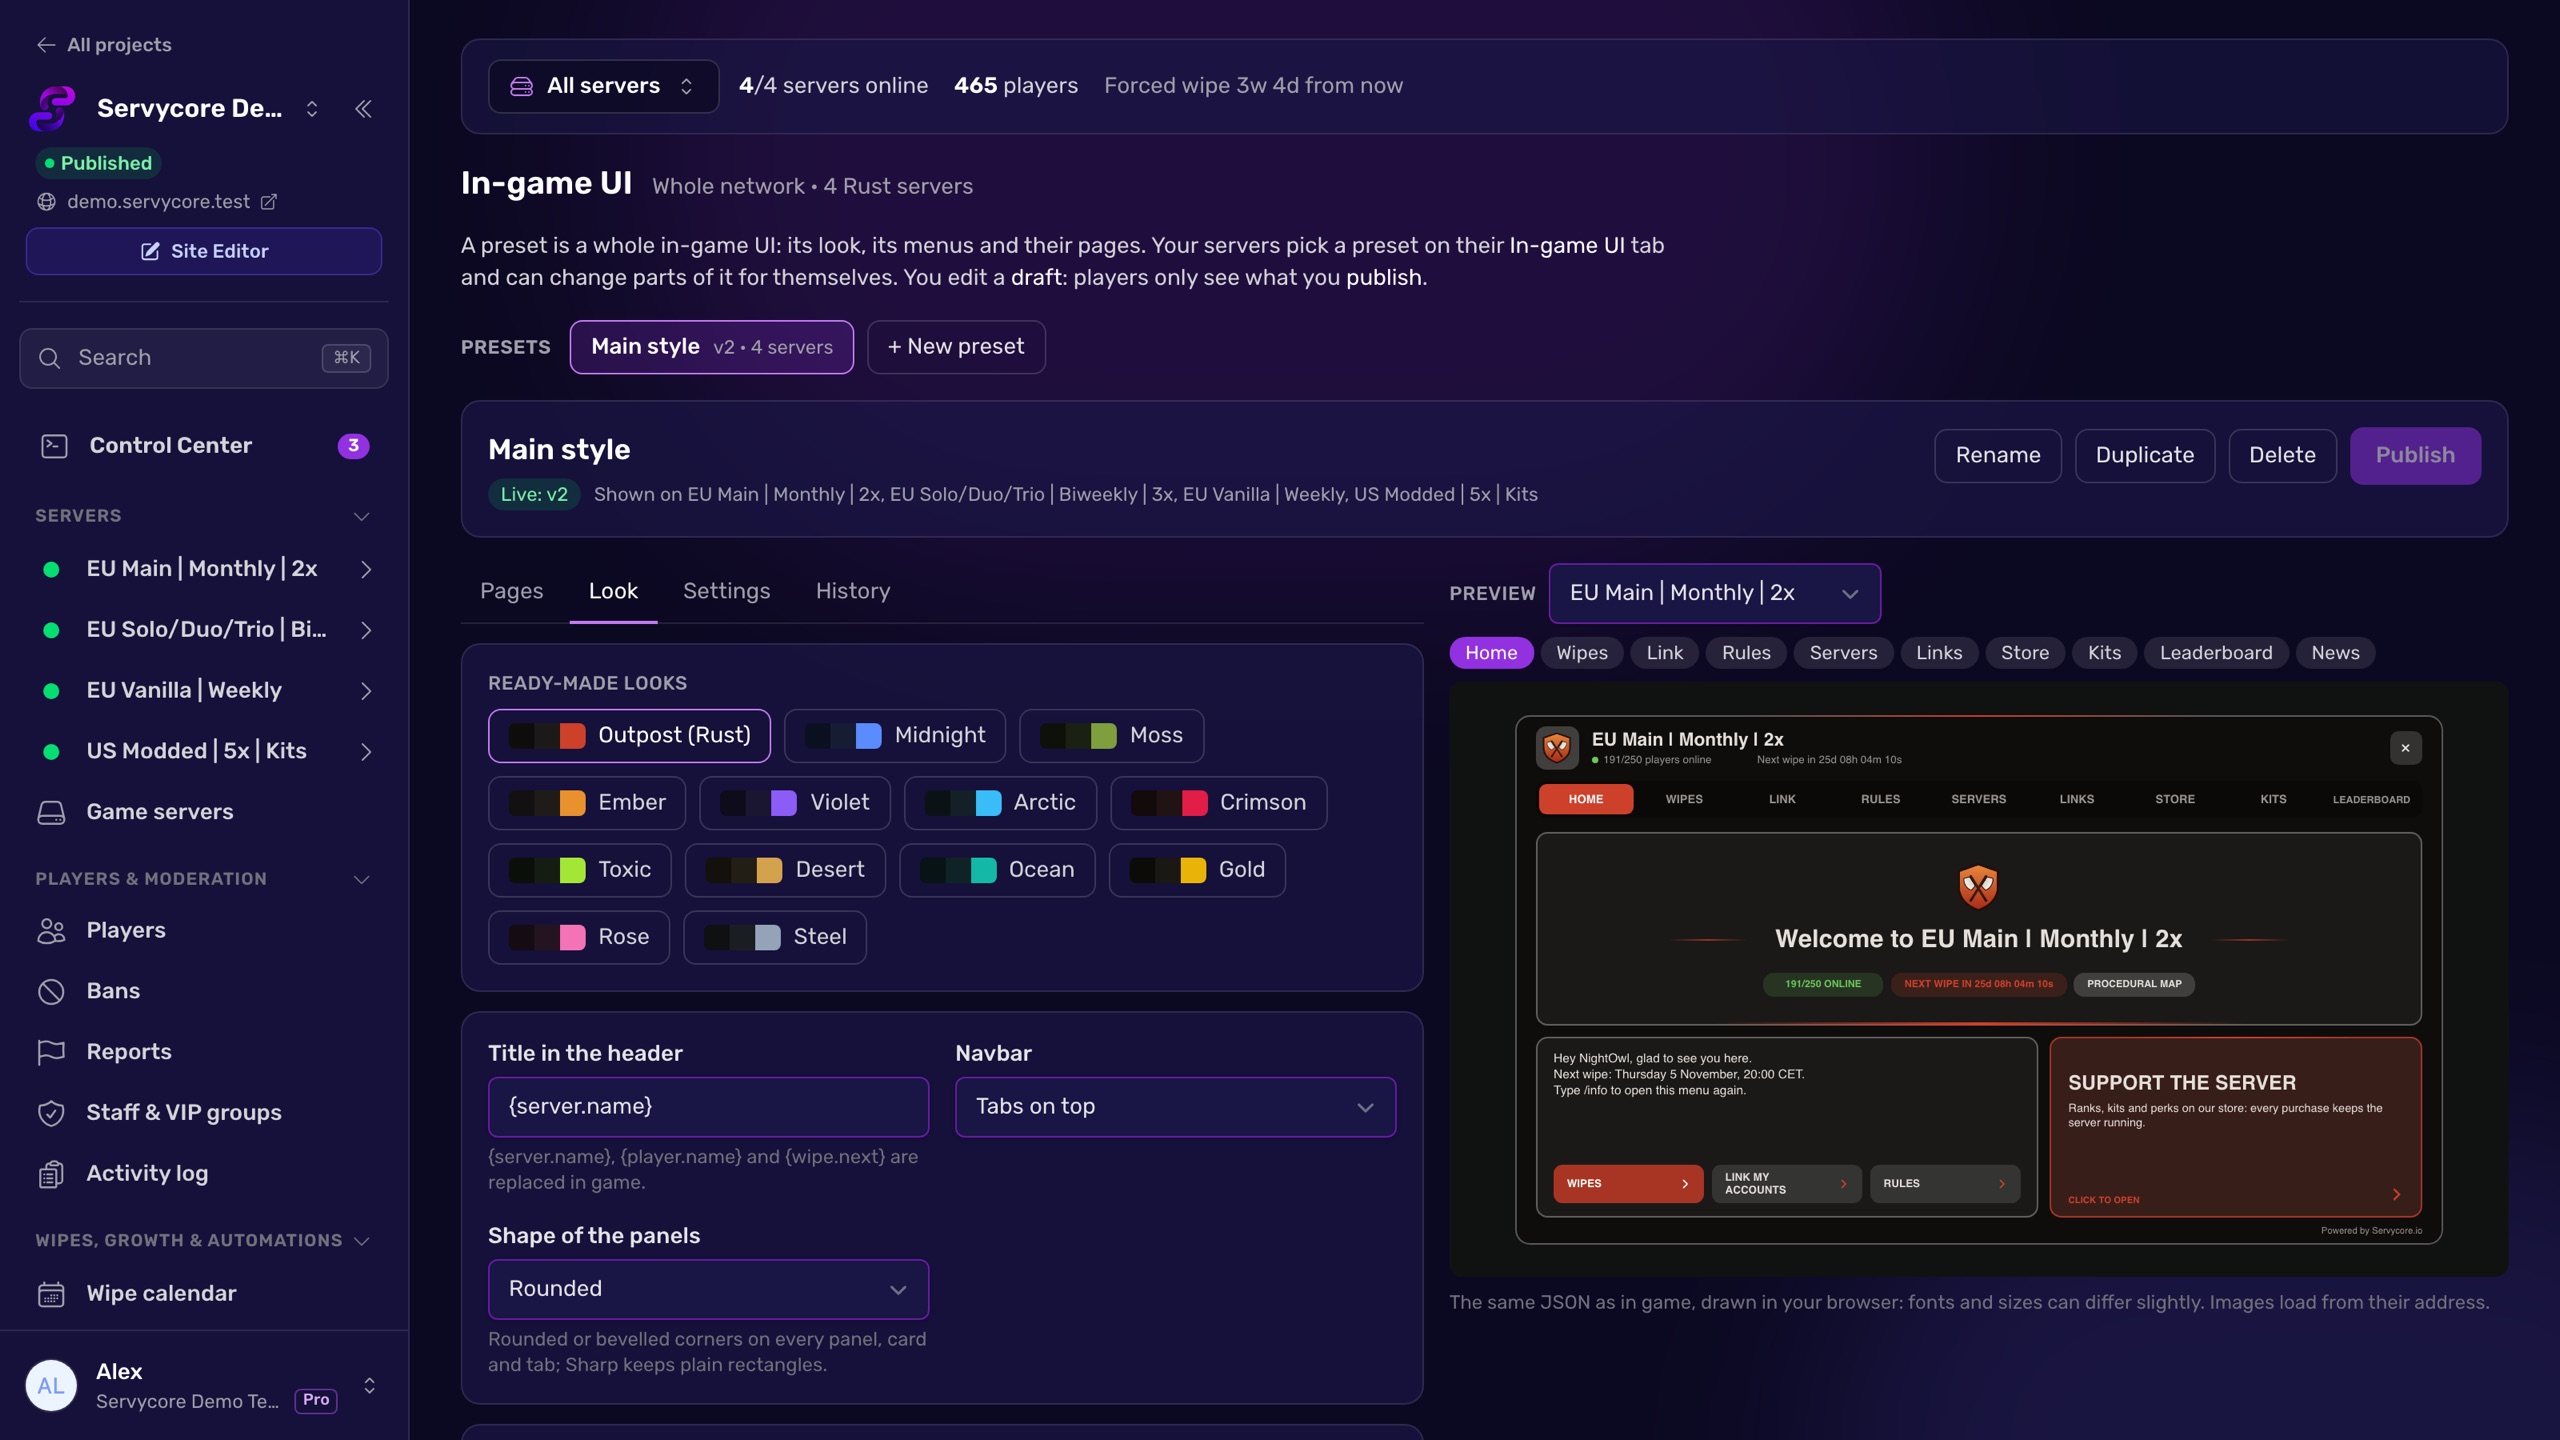
Task: Close the in-game preview with X
Action: point(2405,748)
